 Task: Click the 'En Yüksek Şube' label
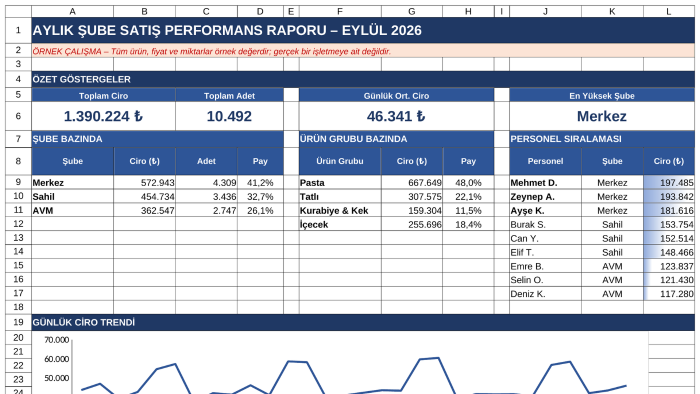tap(602, 95)
